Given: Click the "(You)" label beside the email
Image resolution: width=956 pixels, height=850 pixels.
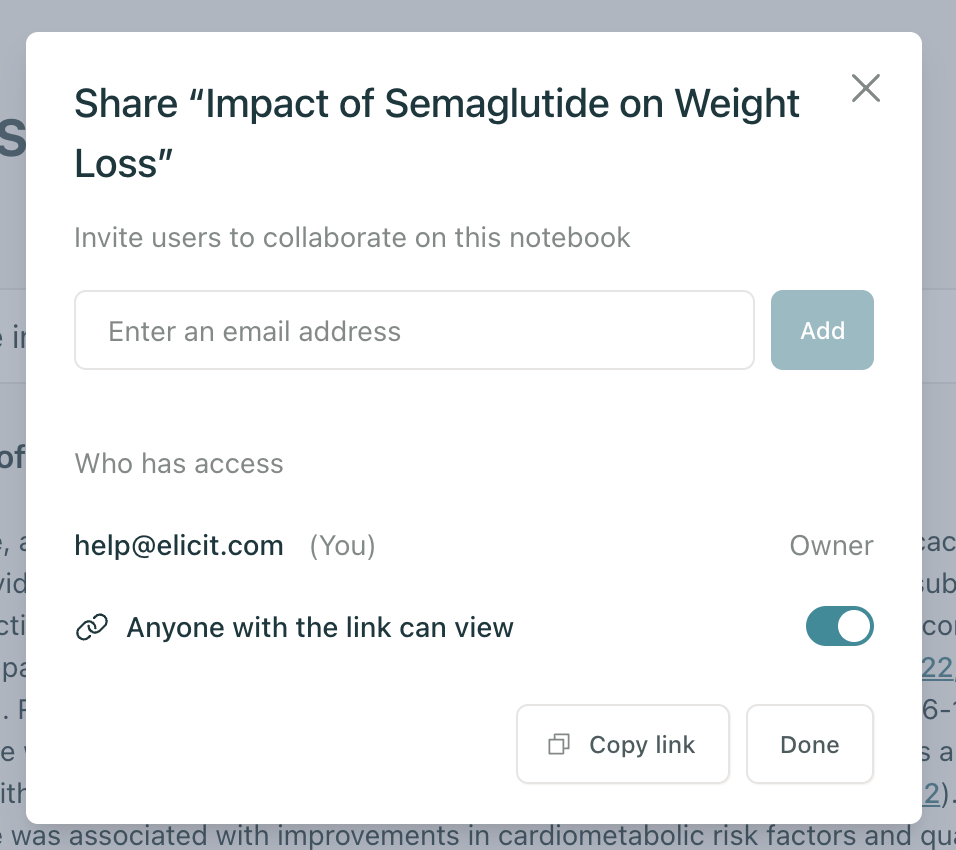Looking at the screenshot, I should point(342,546).
